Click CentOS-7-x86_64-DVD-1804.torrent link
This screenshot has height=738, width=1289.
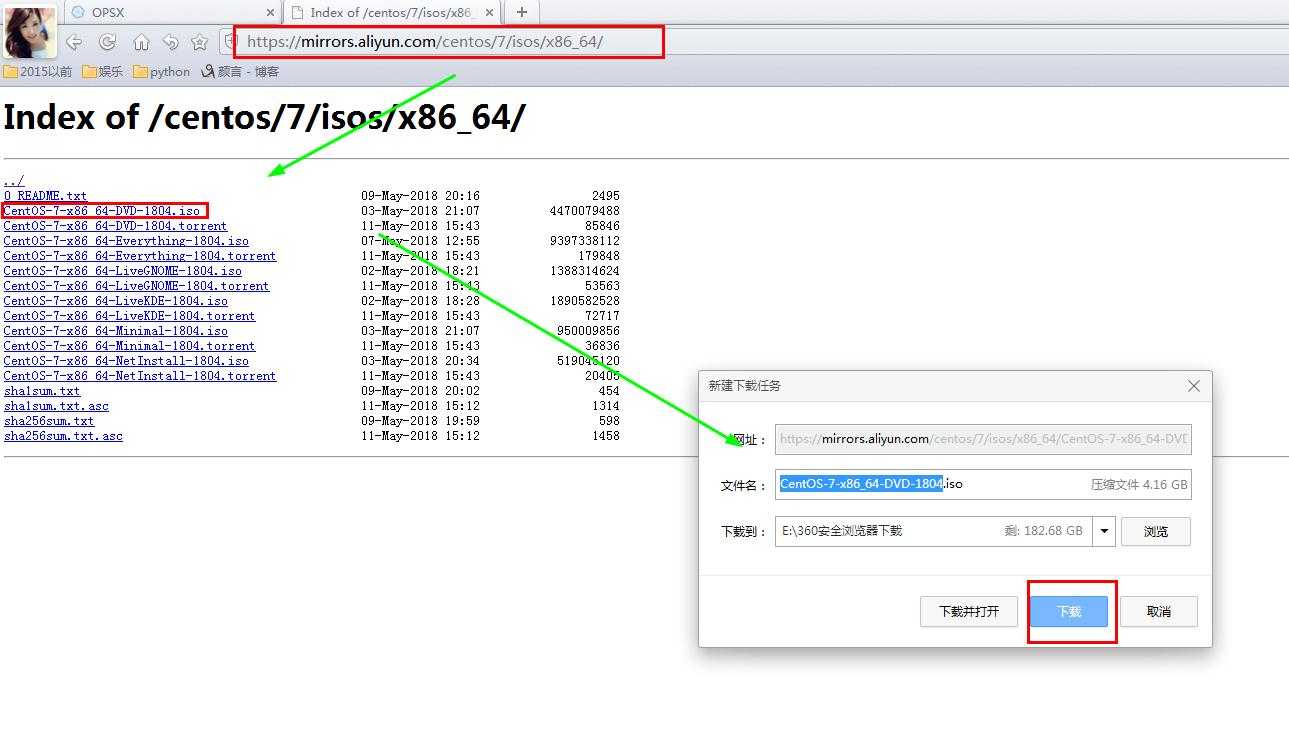tap(115, 226)
